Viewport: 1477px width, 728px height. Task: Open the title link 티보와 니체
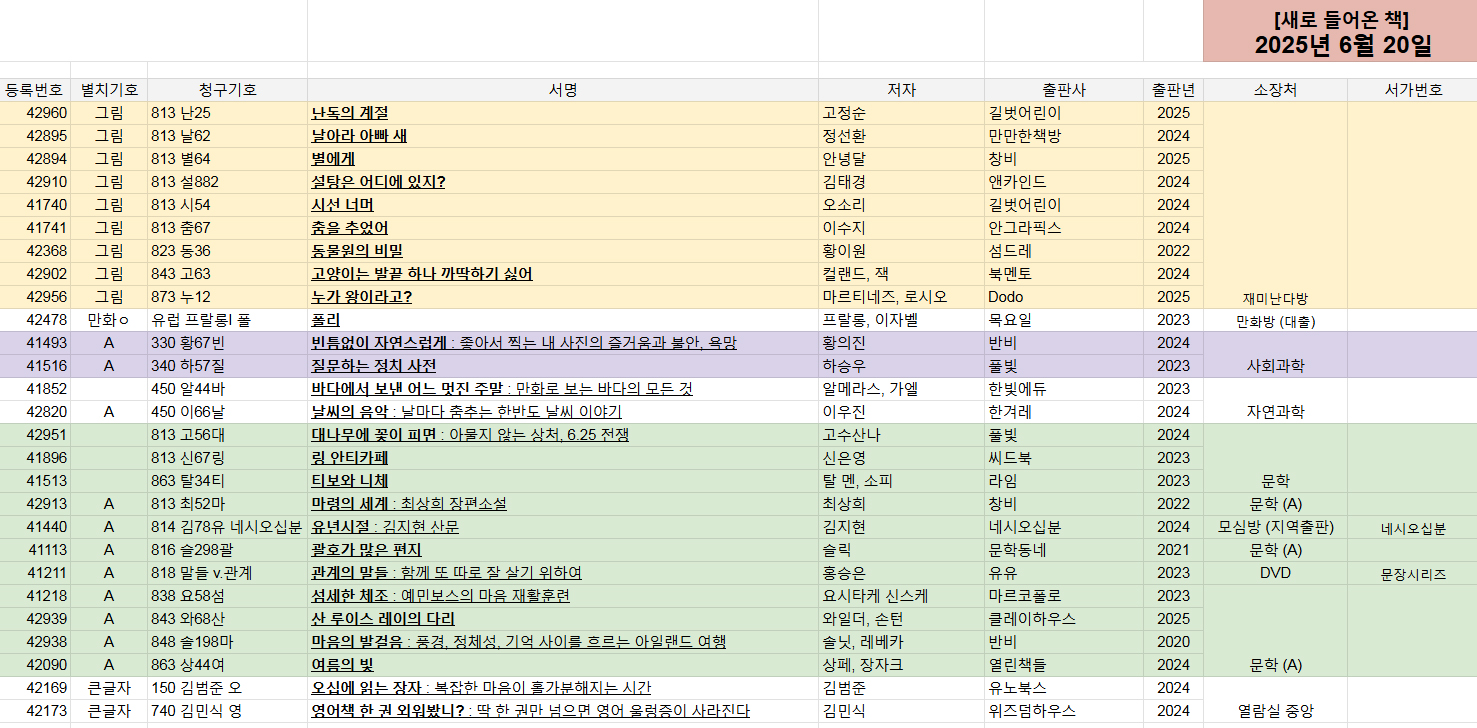point(349,481)
